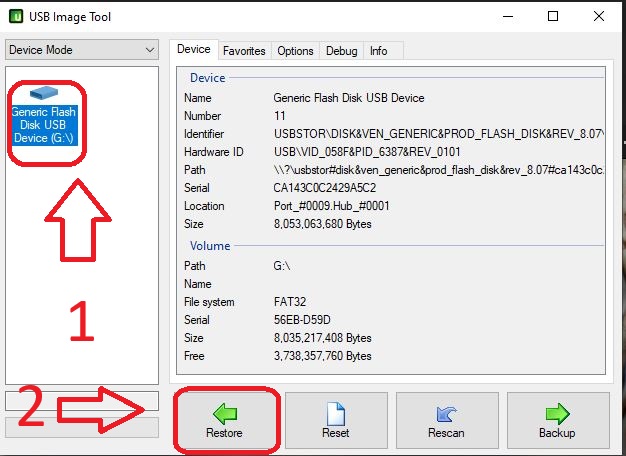Switch to the Device tab
626x456 pixels.
(194, 50)
